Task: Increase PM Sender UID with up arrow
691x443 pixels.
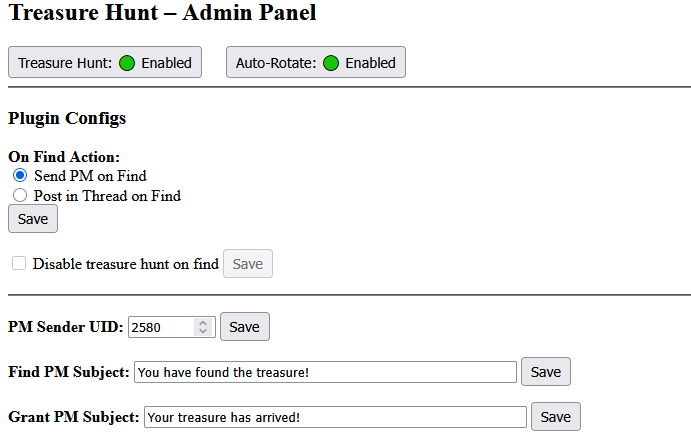Action: 203,323
